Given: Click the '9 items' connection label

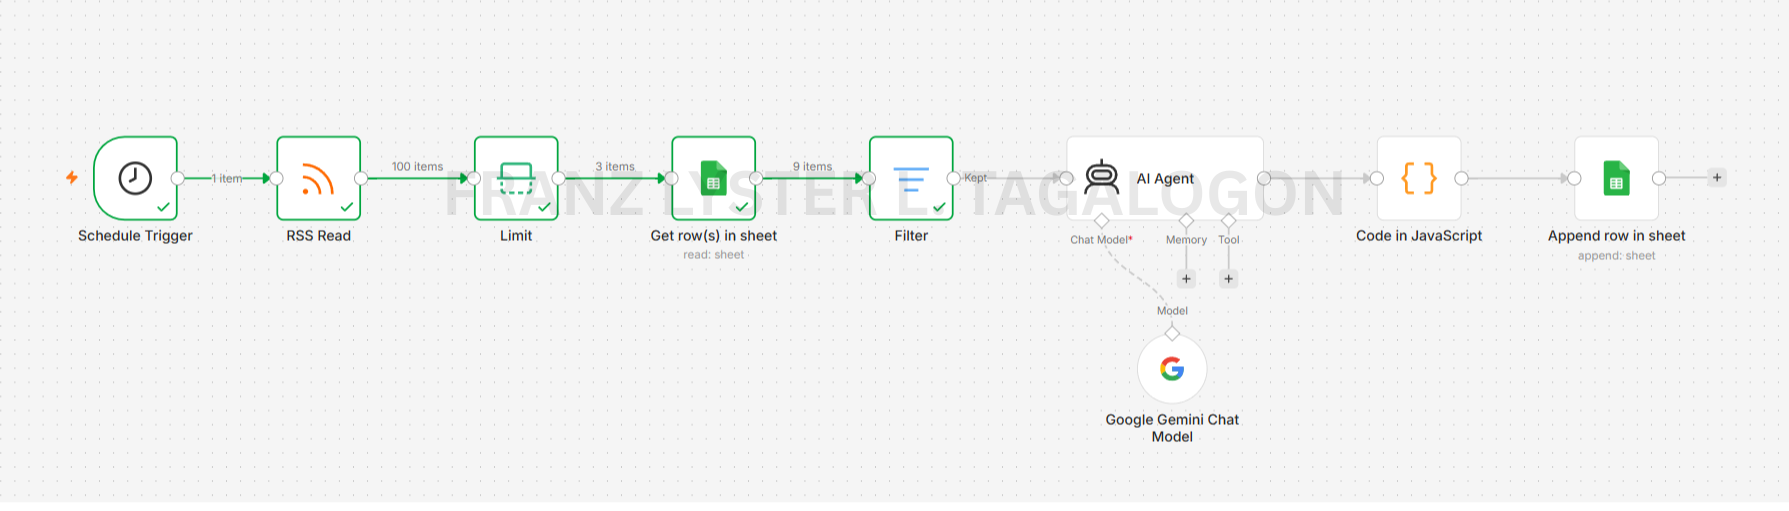Looking at the screenshot, I should click(x=812, y=167).
